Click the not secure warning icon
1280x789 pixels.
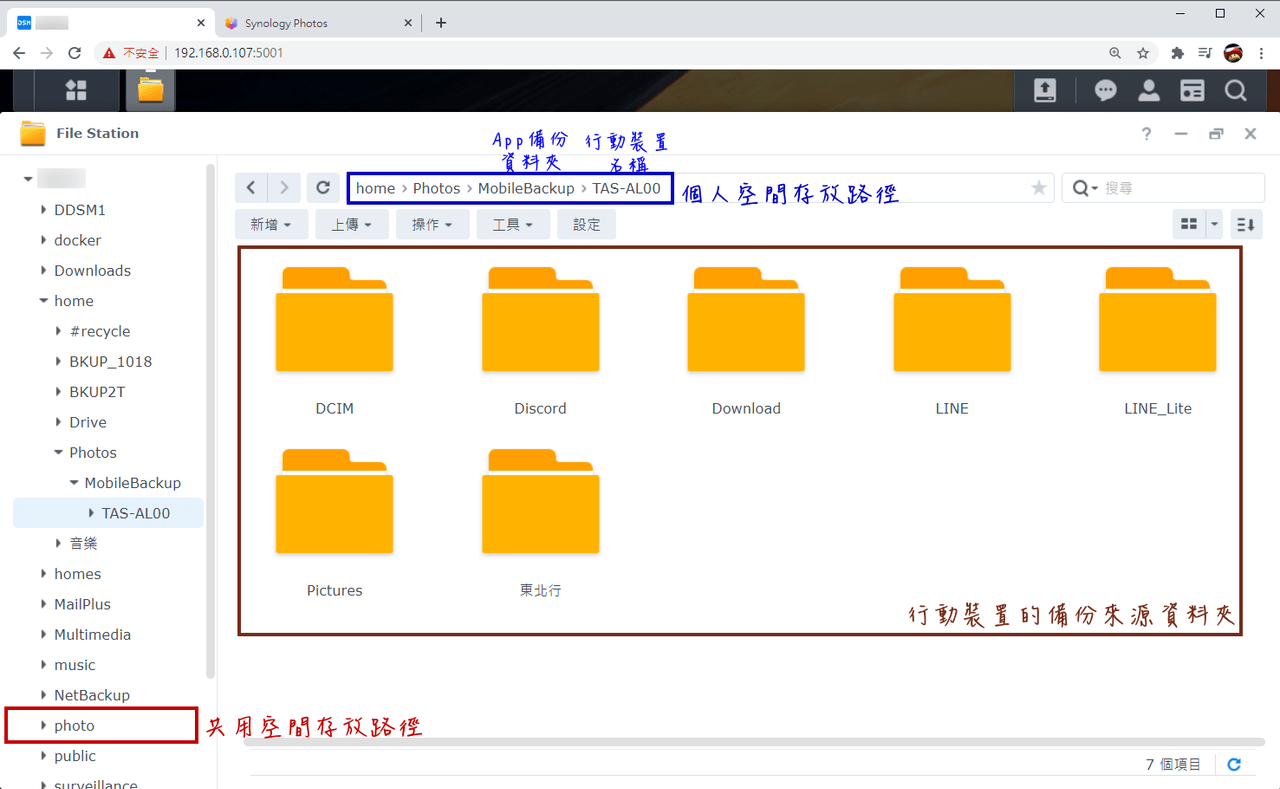tap(109, 53)
